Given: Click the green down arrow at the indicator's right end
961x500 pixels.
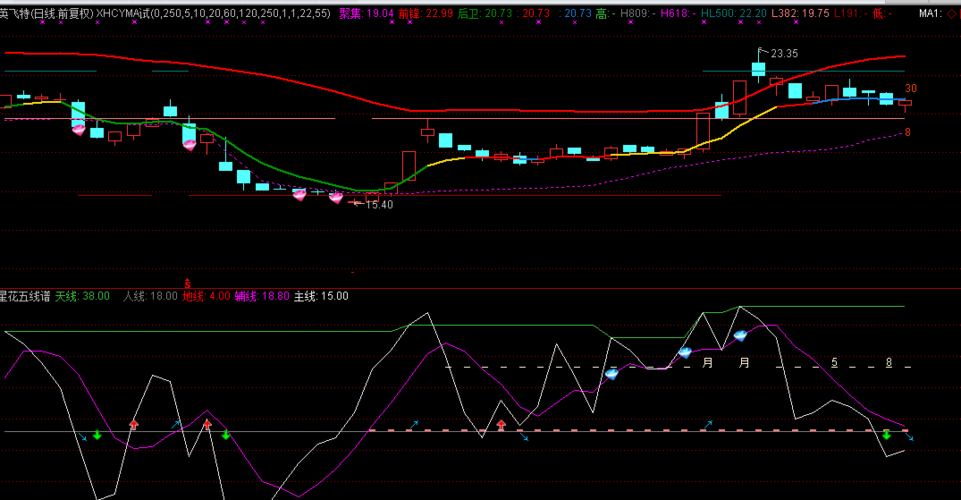Looking at the screenshot, I should [x=886, y=435].
